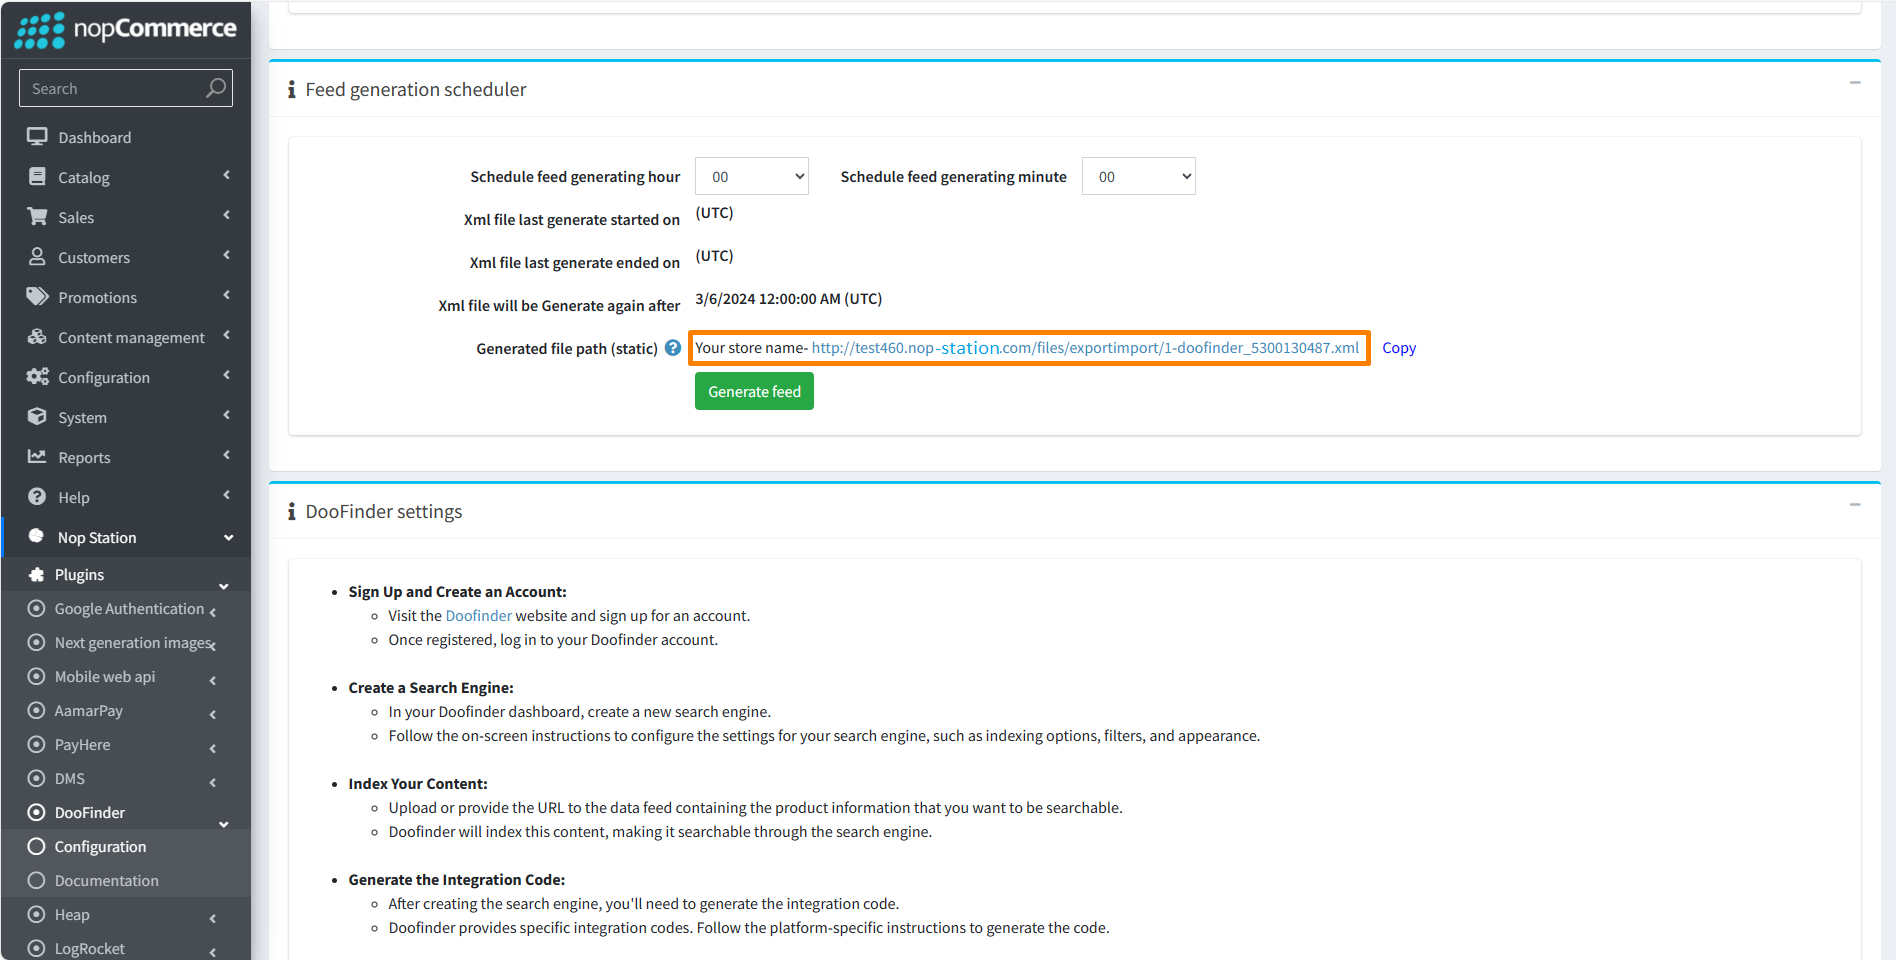Click the Generate feed button

tap(754, 391)
